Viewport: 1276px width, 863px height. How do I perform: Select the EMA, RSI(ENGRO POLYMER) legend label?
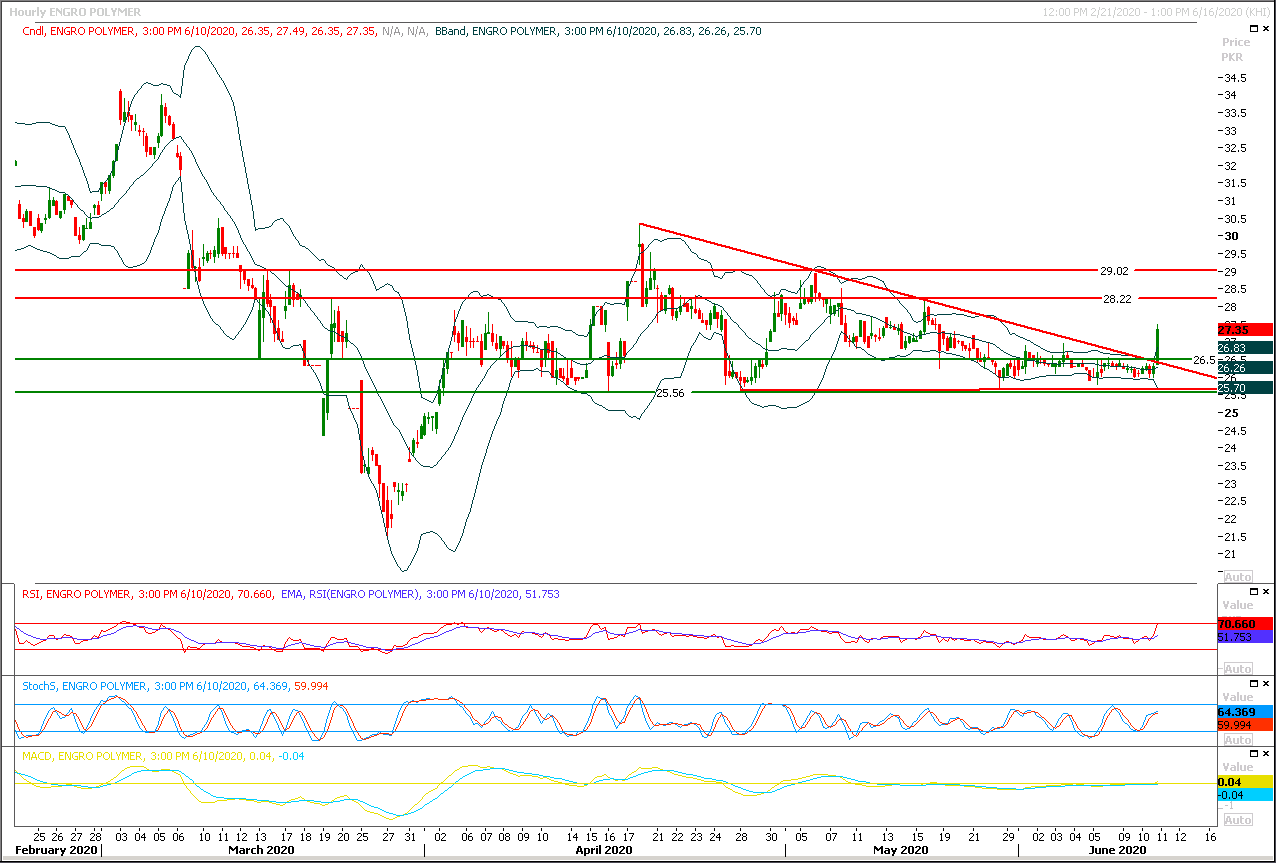(419, 594)
